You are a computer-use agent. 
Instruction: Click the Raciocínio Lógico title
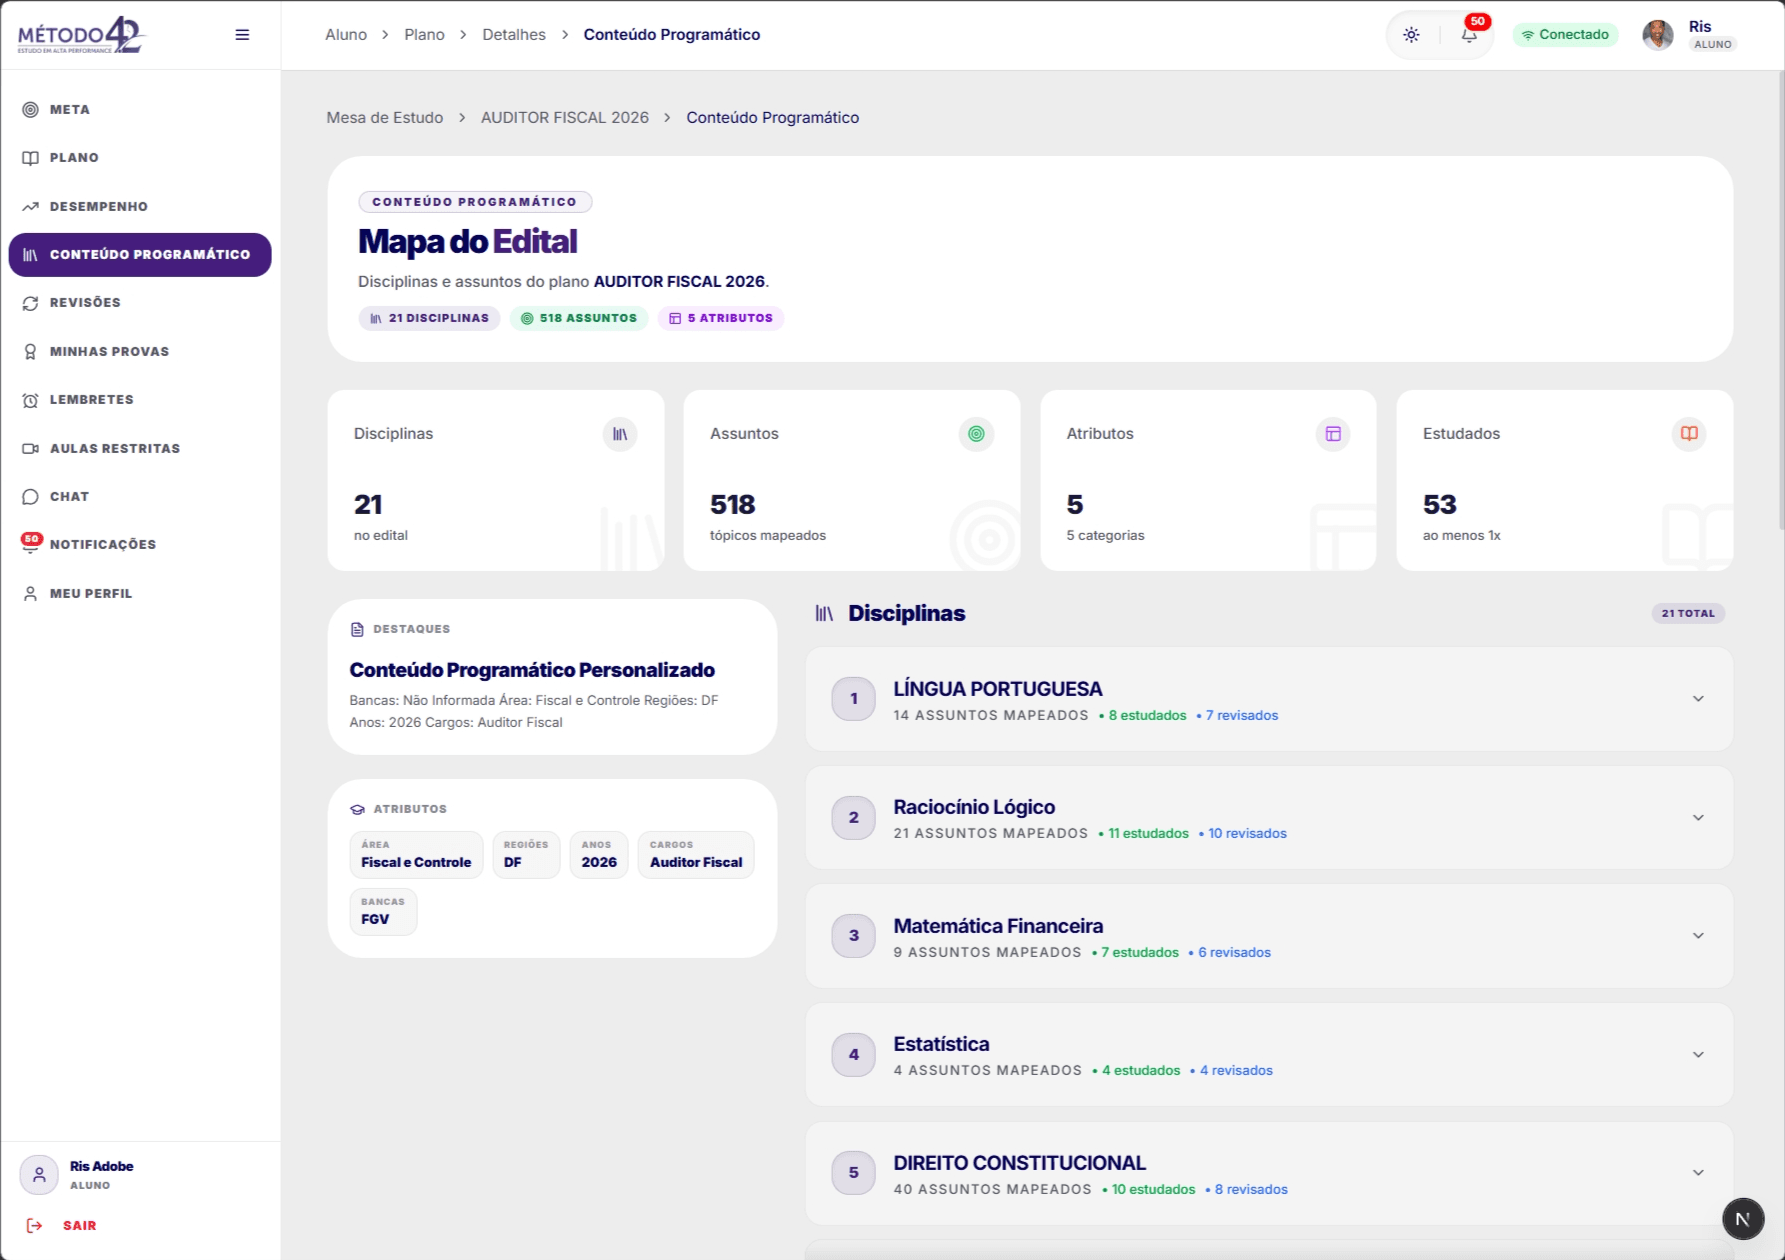pos(974,807)
